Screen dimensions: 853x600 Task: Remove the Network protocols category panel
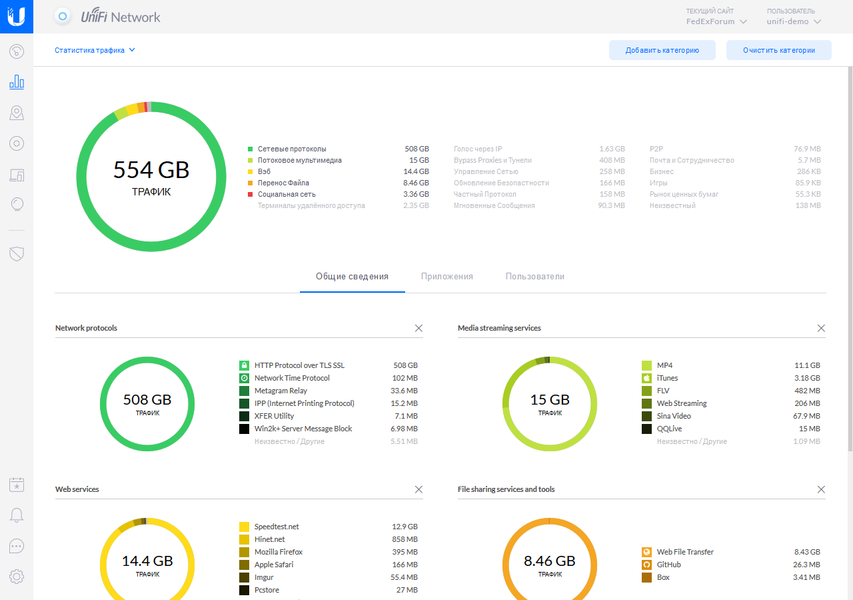click(418, 328)
